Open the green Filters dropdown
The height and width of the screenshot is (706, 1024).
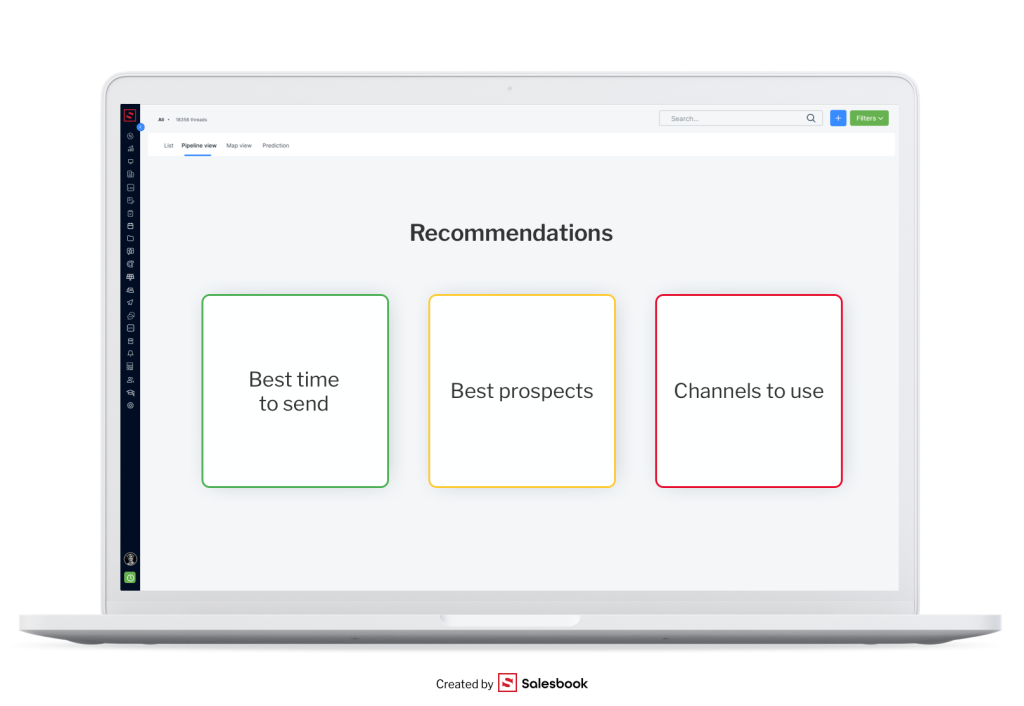(x=868, y=118)
